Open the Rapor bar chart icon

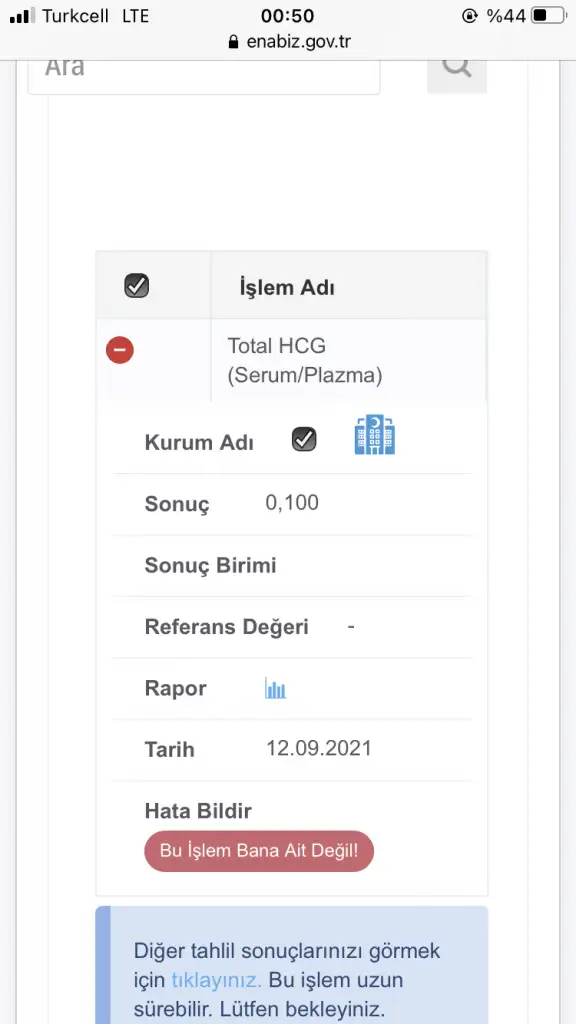(276, 688)
